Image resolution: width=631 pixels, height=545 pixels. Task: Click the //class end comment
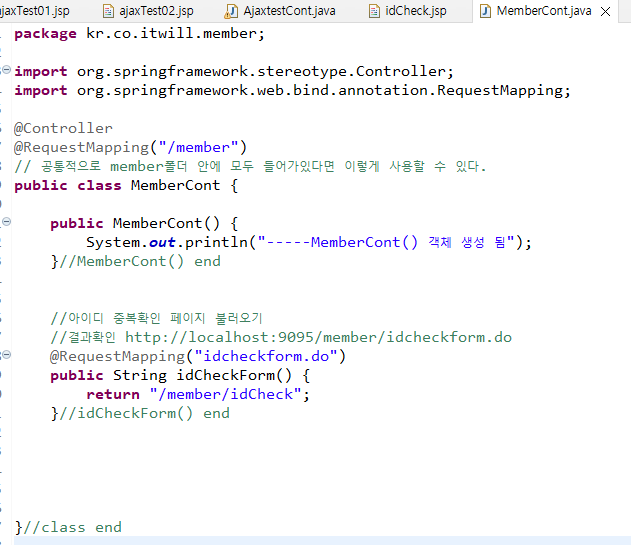73,527
